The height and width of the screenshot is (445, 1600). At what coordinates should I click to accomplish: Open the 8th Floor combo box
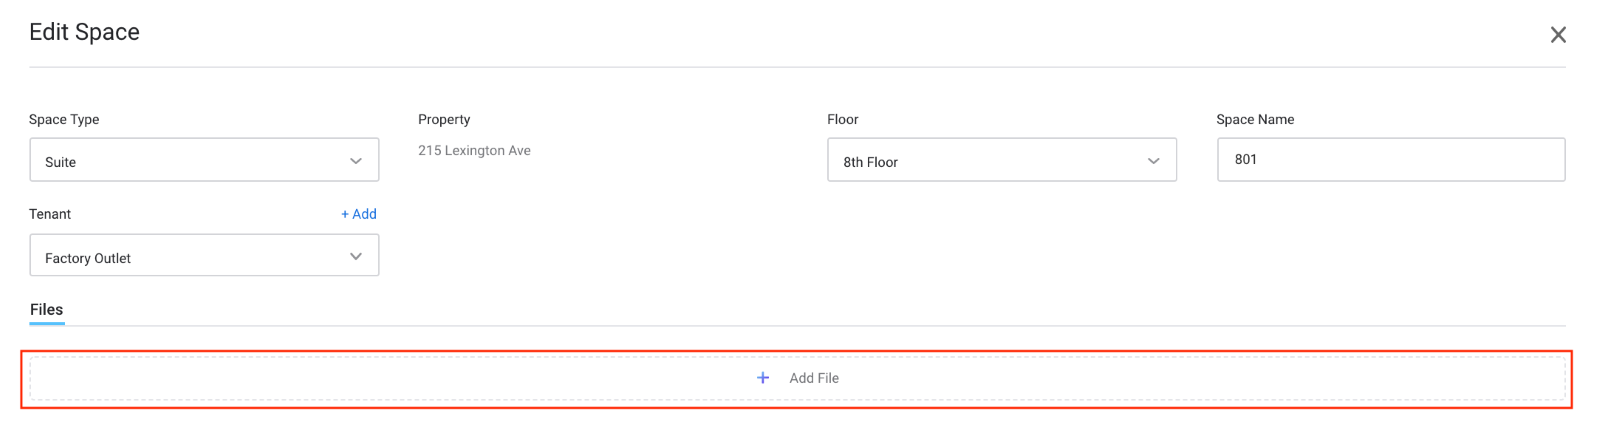coord(1002,160)
